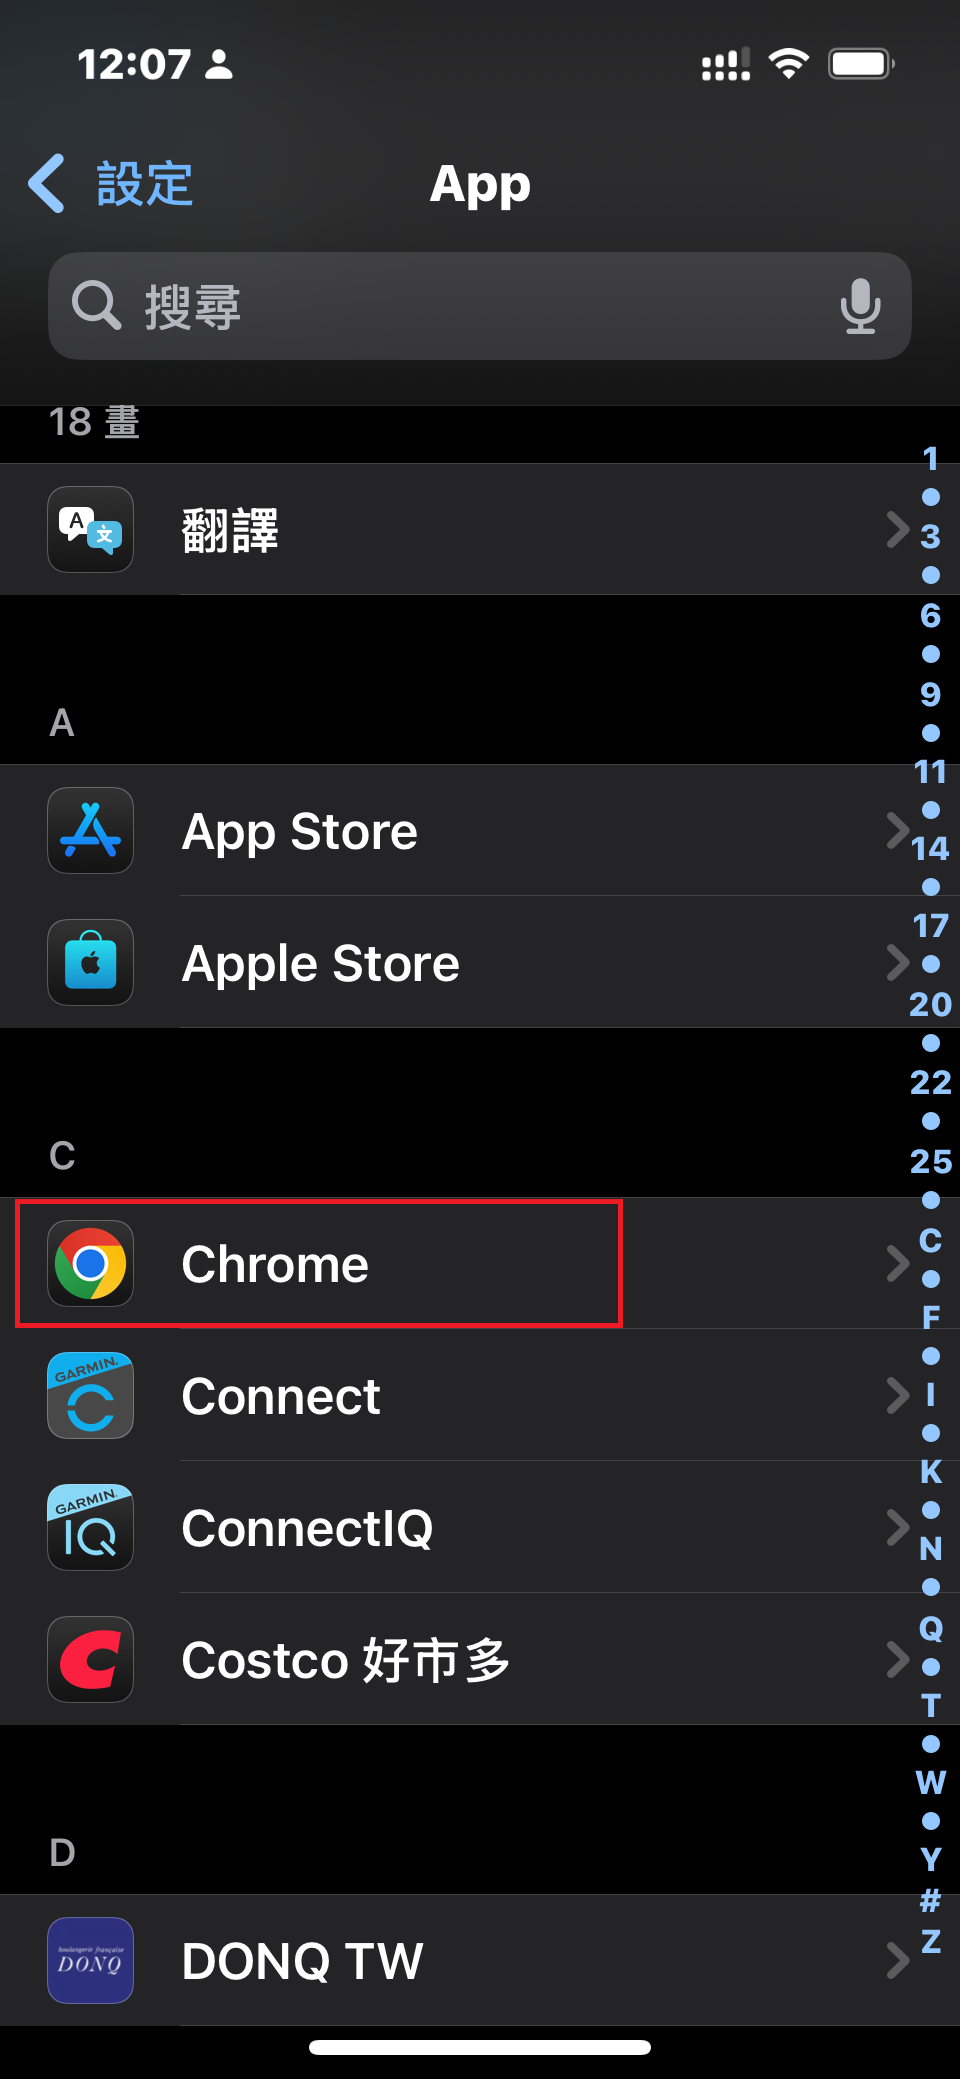The image size is (960, 2079).
Task: Jump to letter W in index
Action: pos(930,1782)
